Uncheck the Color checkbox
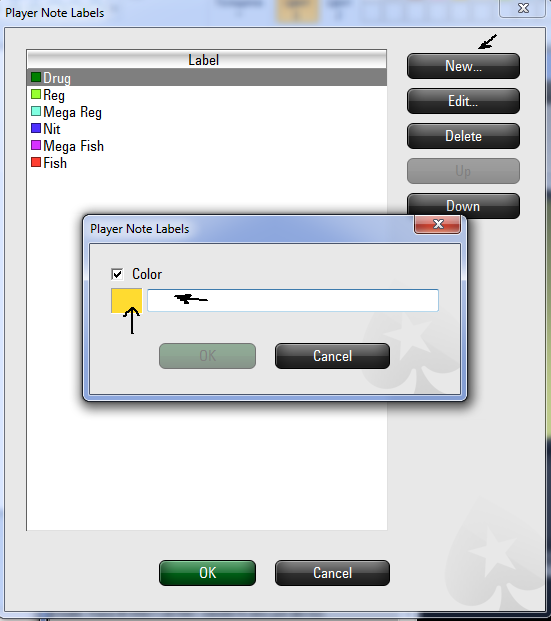The image size is (551, 621). pyautogui.click(x=117, y=274)
